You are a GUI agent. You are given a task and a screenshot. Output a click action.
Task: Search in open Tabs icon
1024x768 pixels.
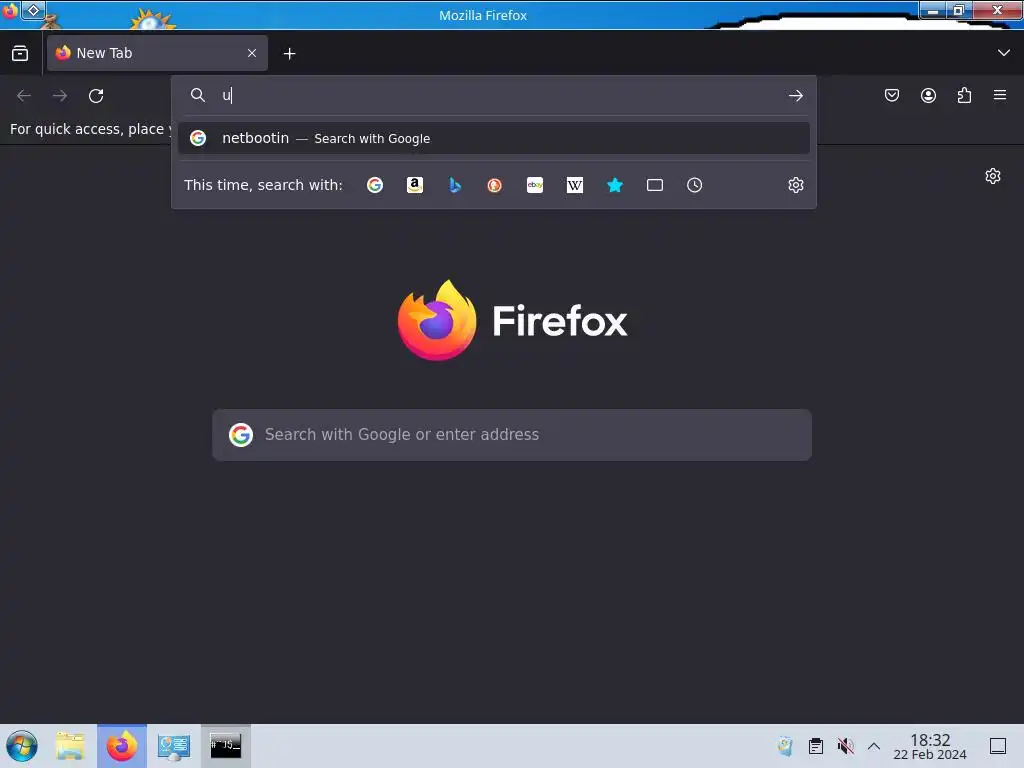click(655, 185)
